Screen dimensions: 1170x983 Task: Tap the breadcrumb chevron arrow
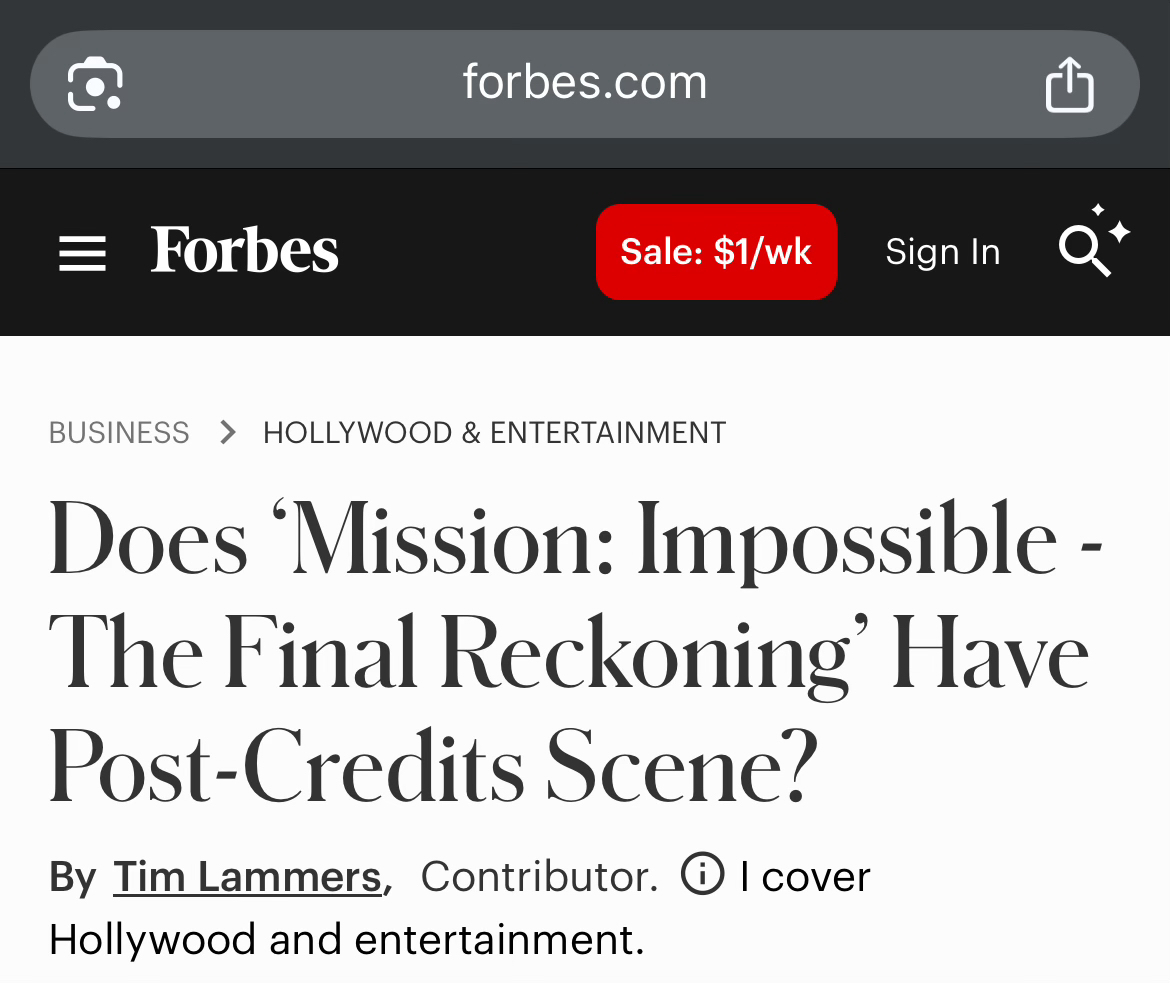pos(228,432)
